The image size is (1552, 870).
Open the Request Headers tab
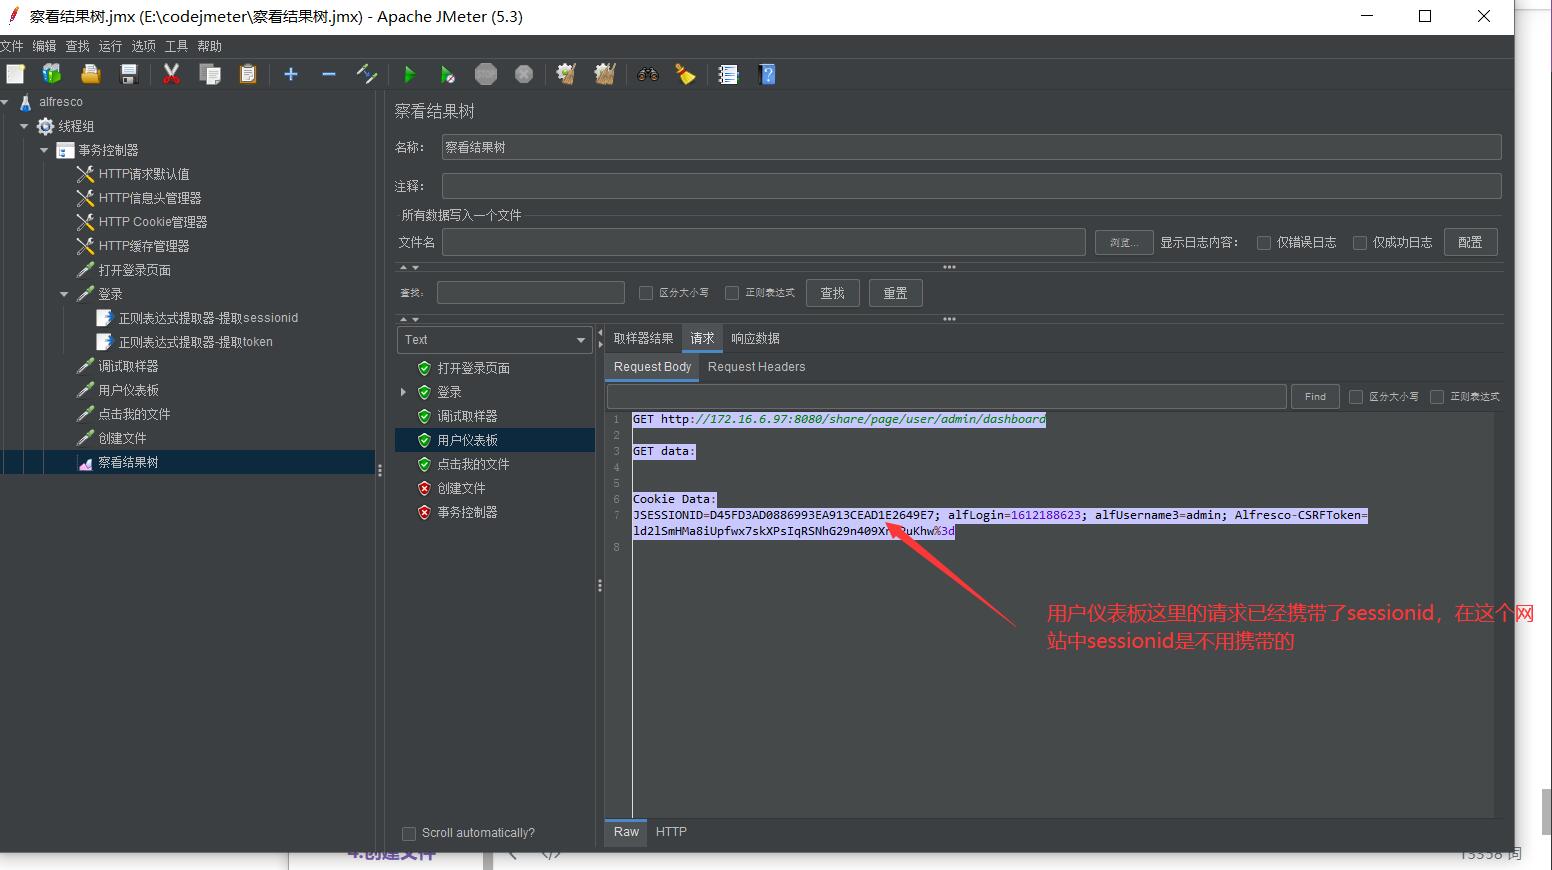coord(756,367)
